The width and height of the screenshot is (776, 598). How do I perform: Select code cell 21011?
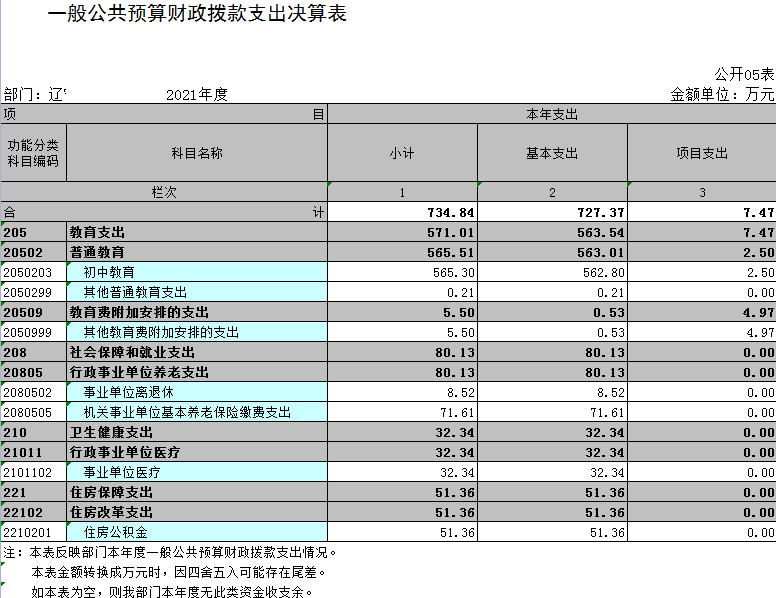click(x=33, y=452)
